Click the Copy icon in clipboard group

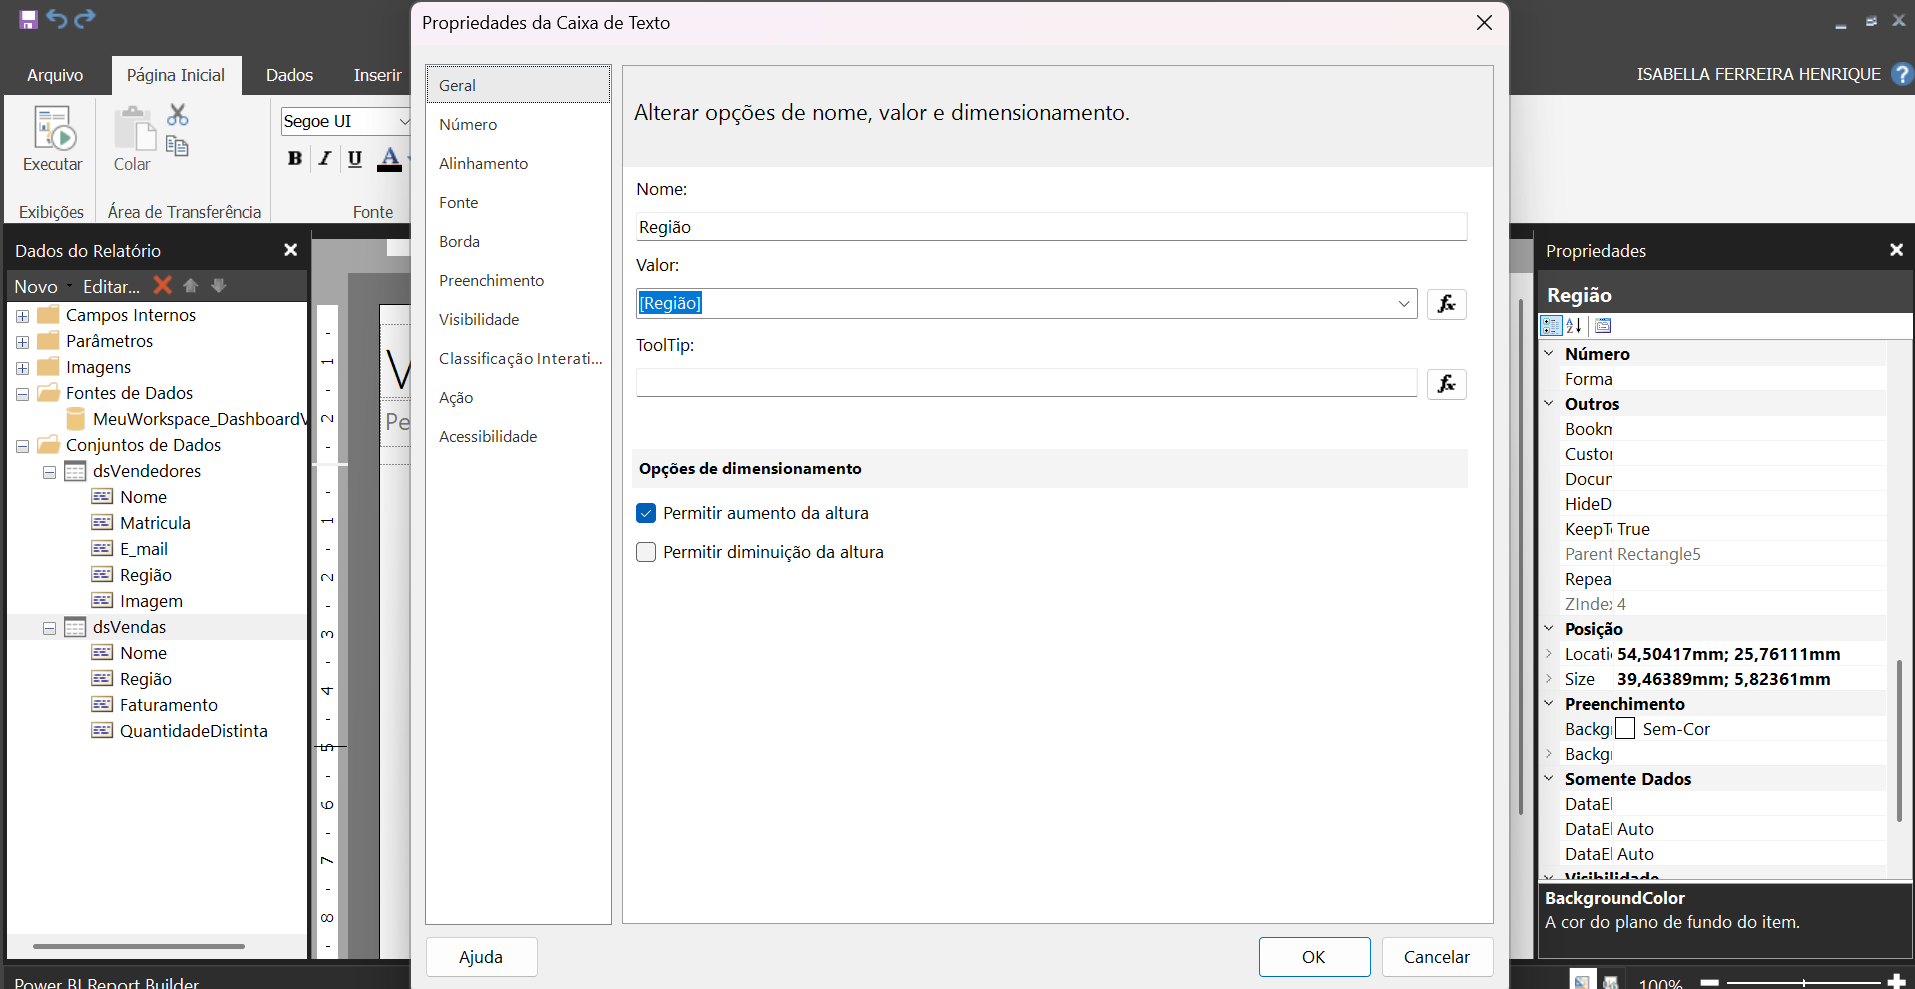coord(178,146)
